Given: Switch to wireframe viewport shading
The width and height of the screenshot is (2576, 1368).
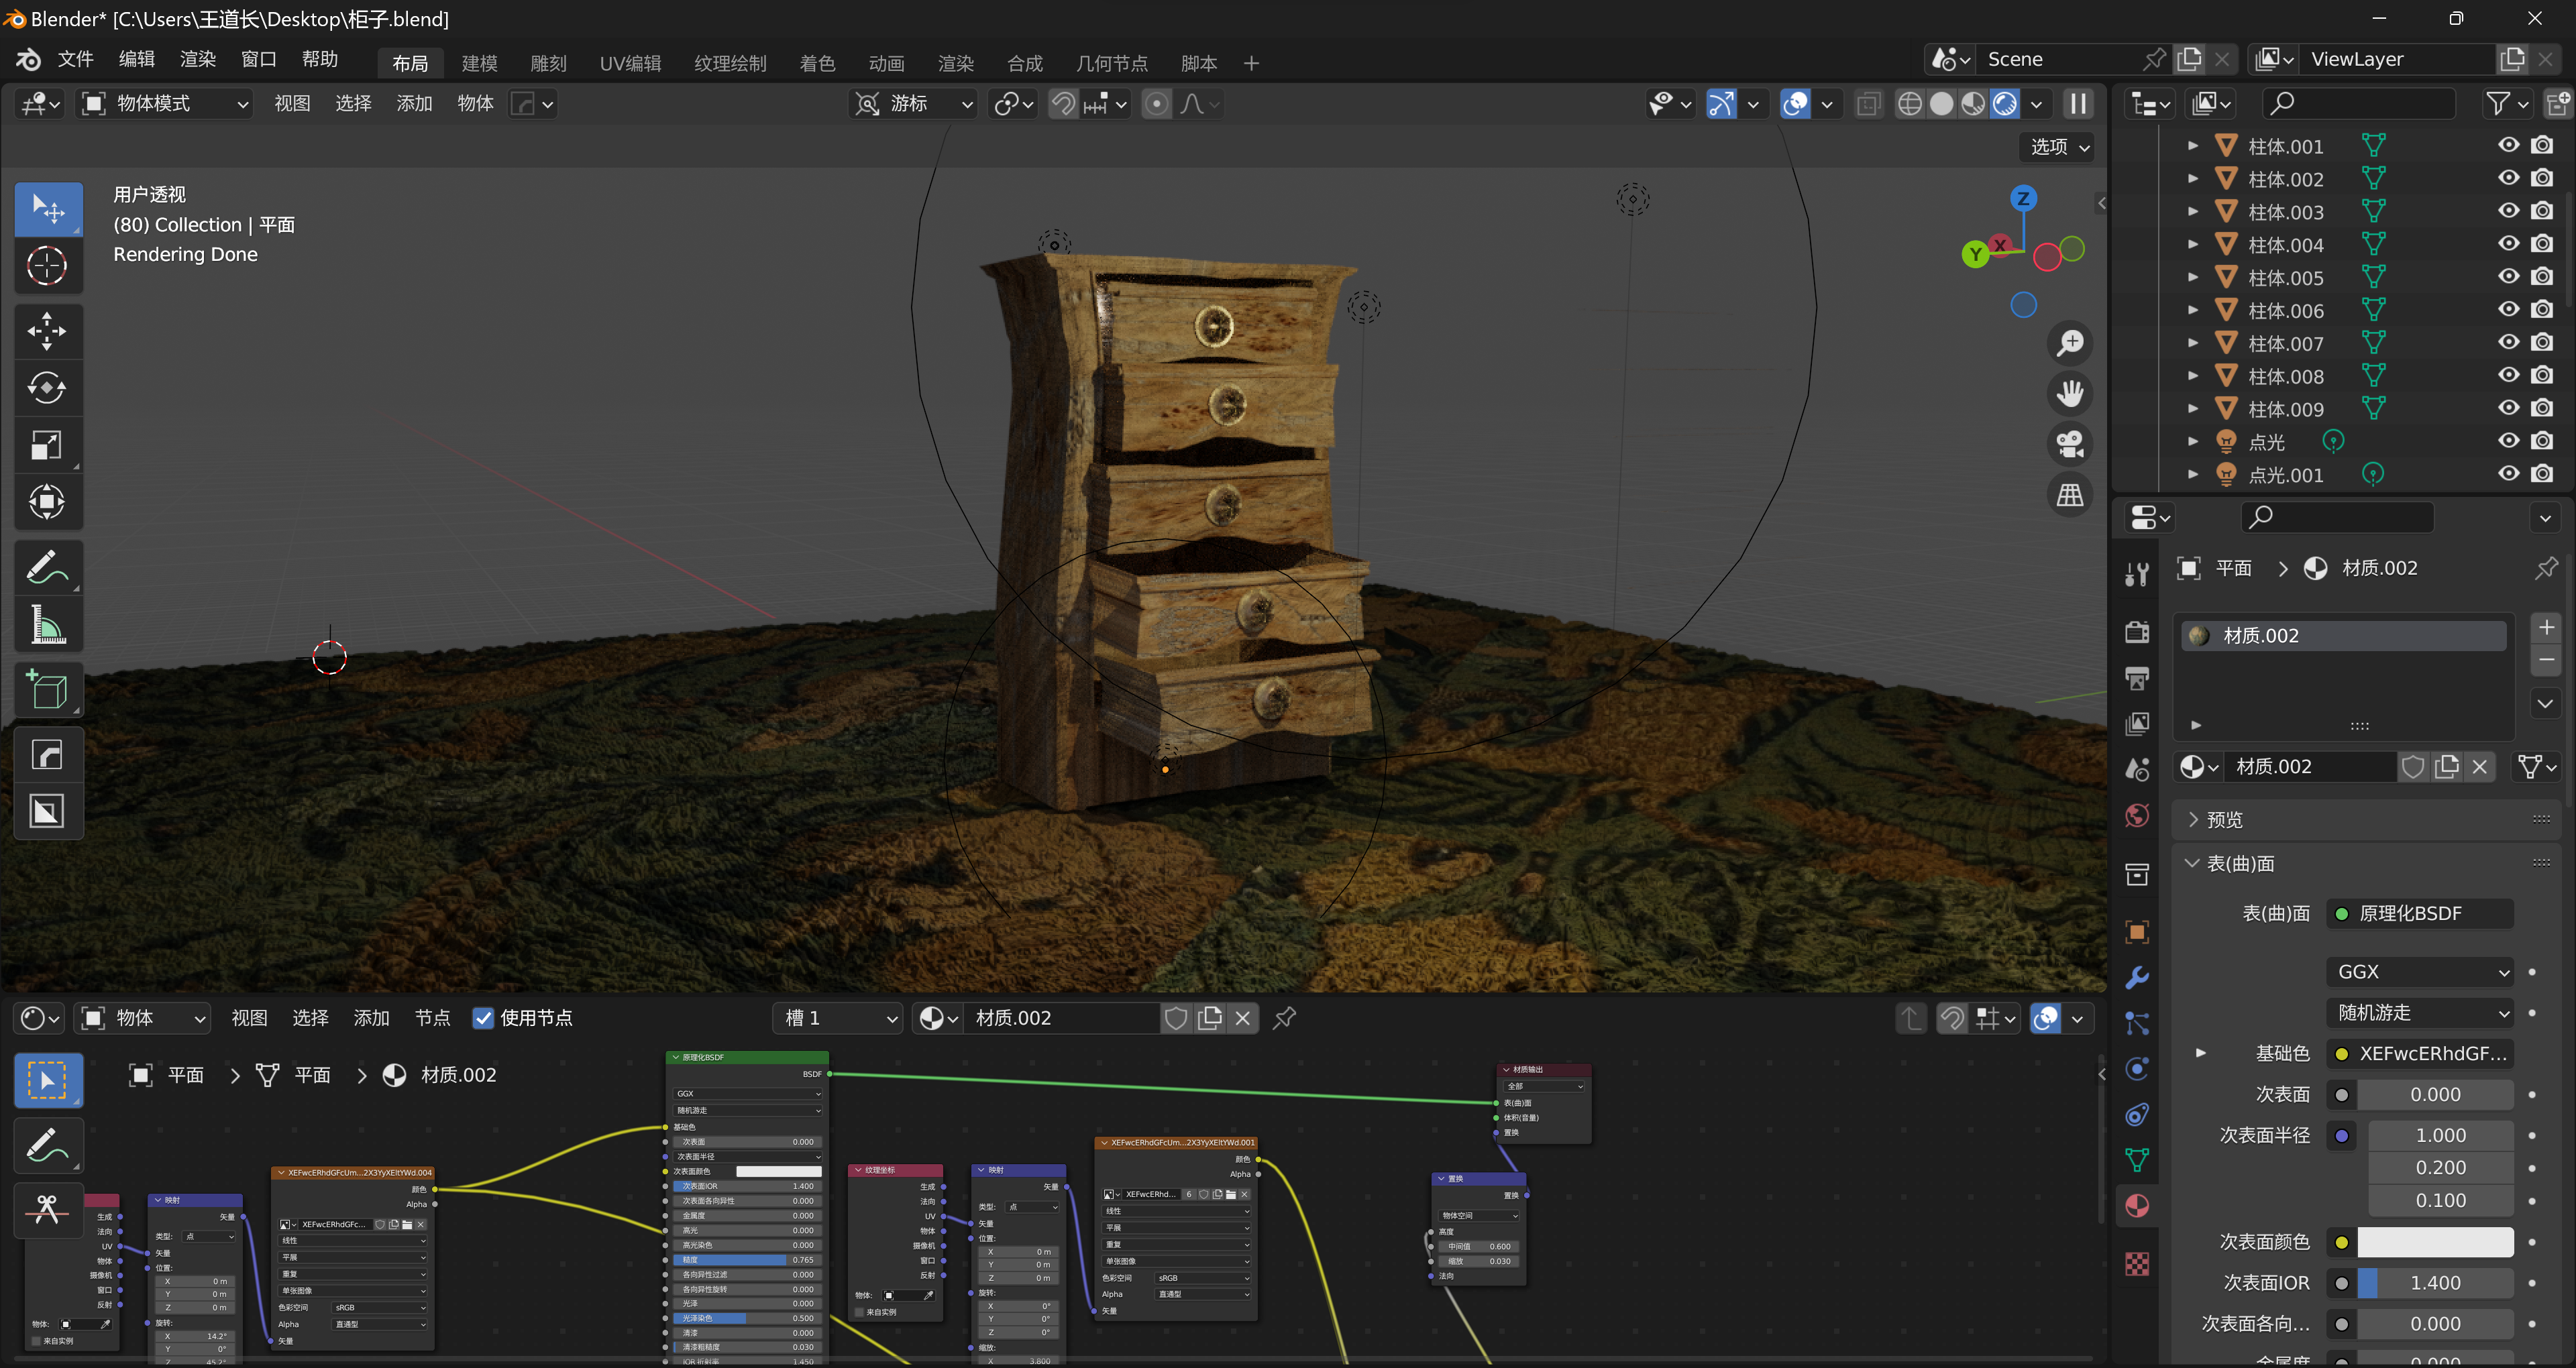Looking at the screenshot, I should coord(1909,104).
